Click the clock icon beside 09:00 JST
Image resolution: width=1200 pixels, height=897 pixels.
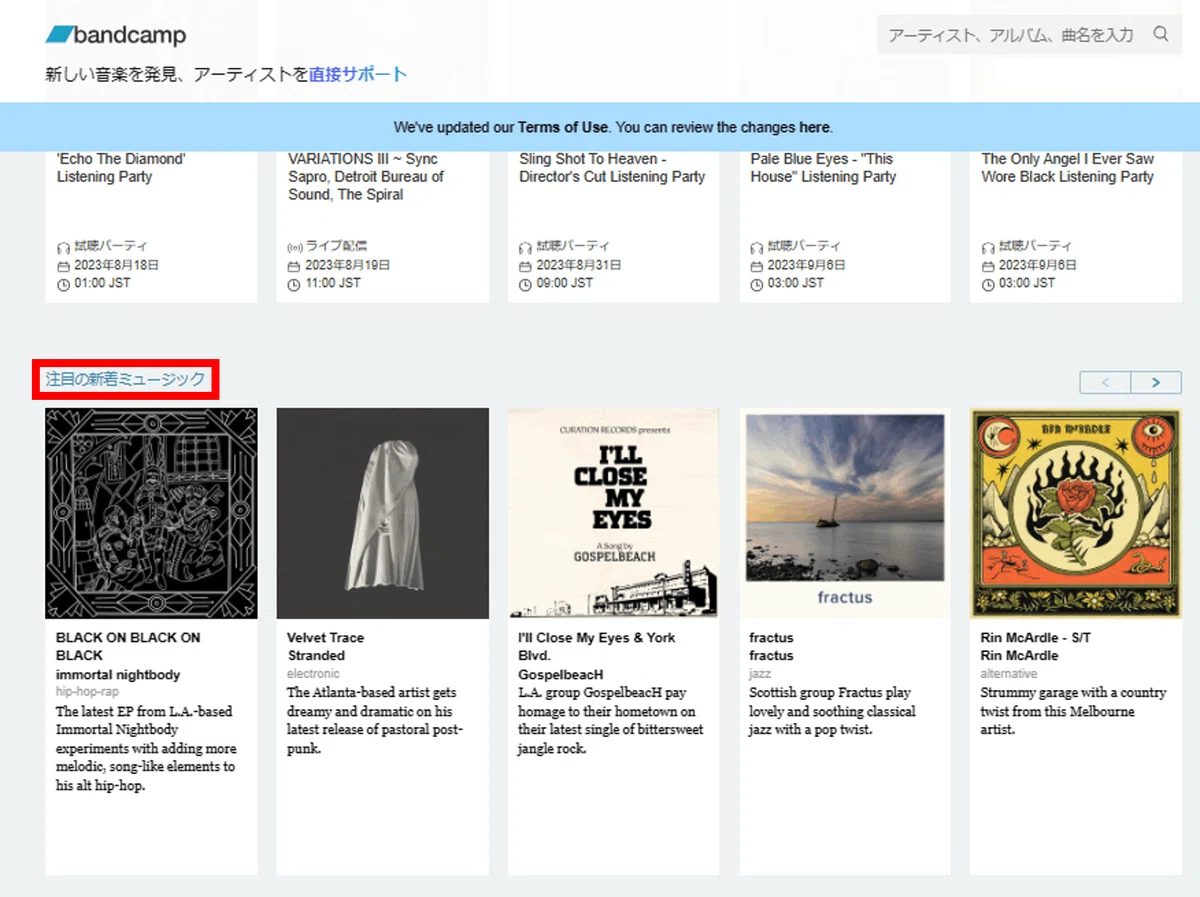point(525,284)
